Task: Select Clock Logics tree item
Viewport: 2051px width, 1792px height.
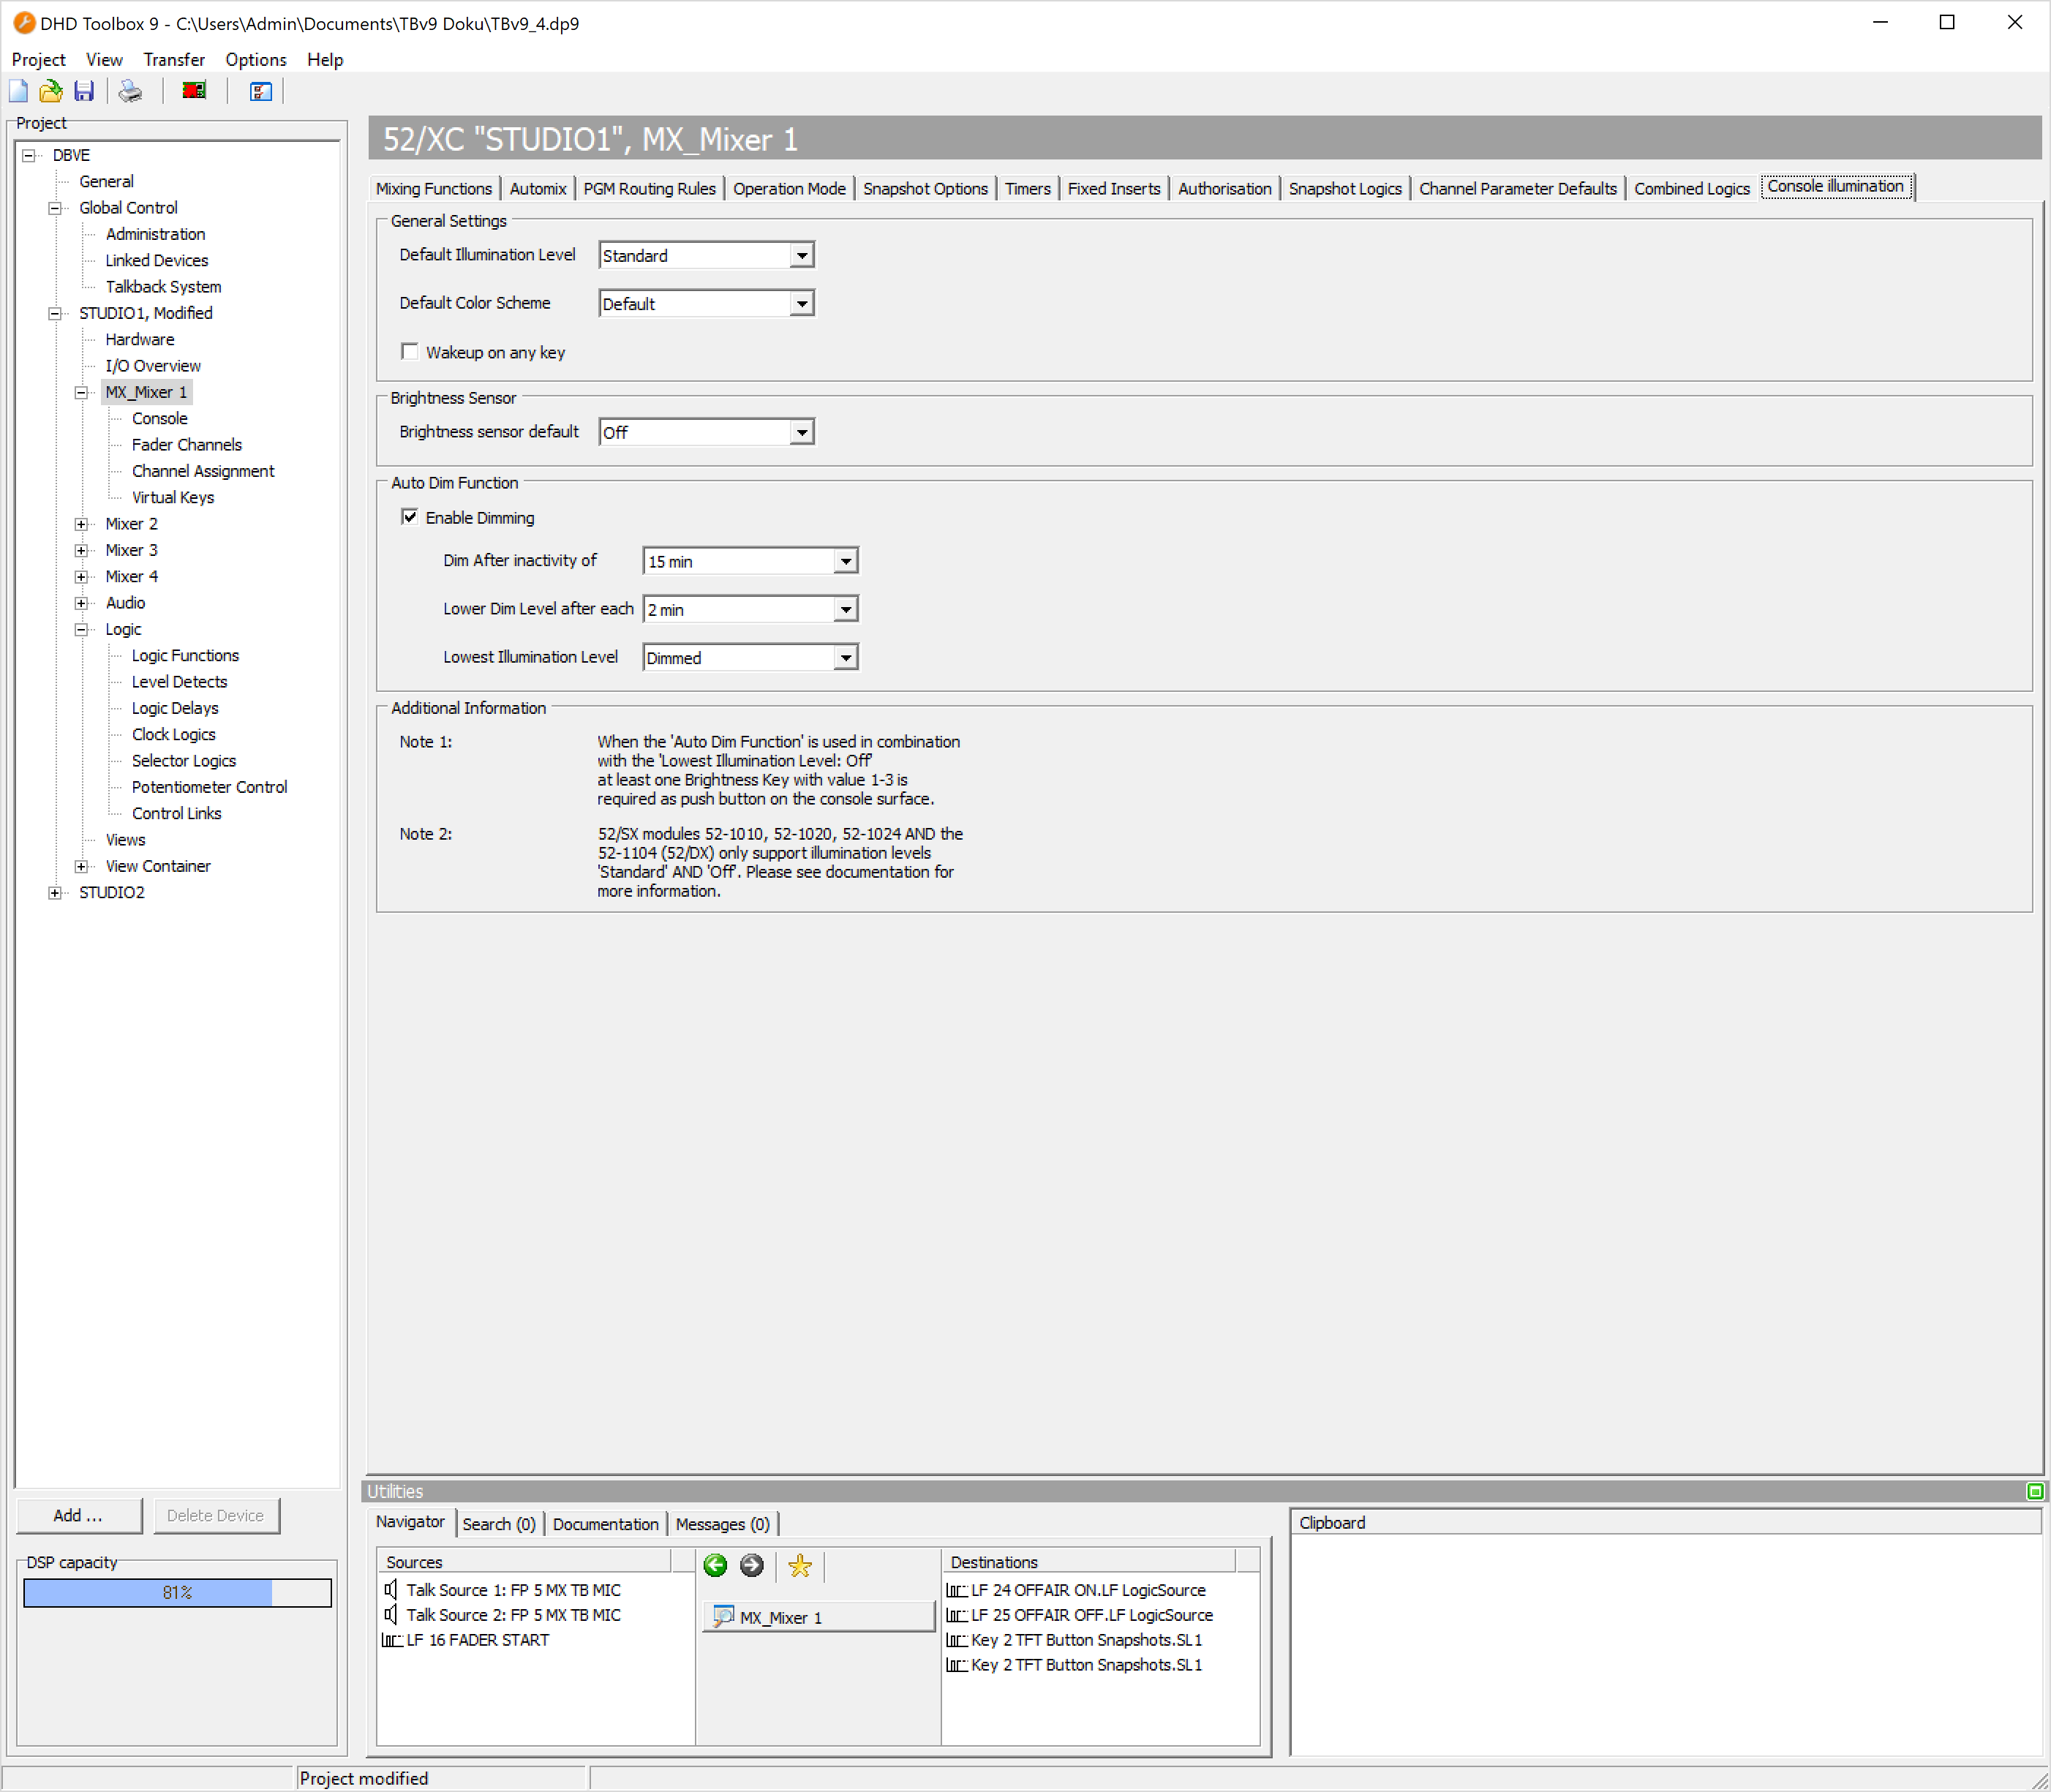Action: click(174, 735)
